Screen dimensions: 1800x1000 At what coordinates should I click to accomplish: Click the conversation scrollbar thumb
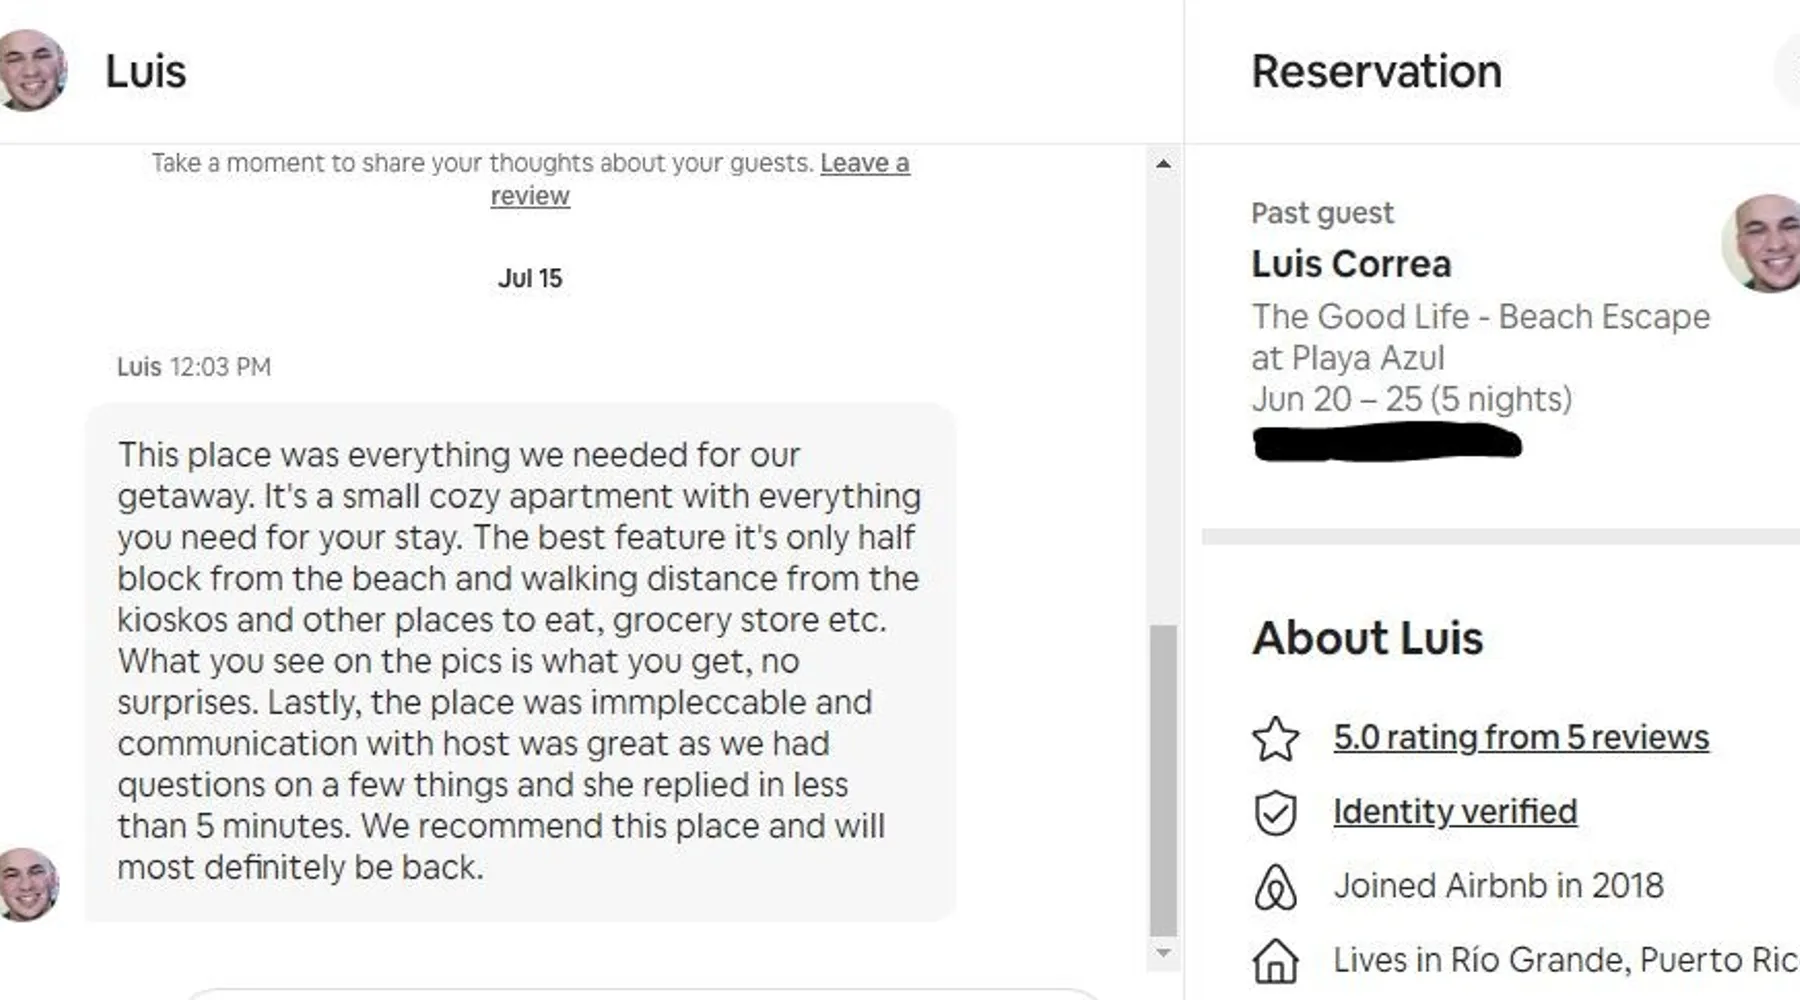1163,780
